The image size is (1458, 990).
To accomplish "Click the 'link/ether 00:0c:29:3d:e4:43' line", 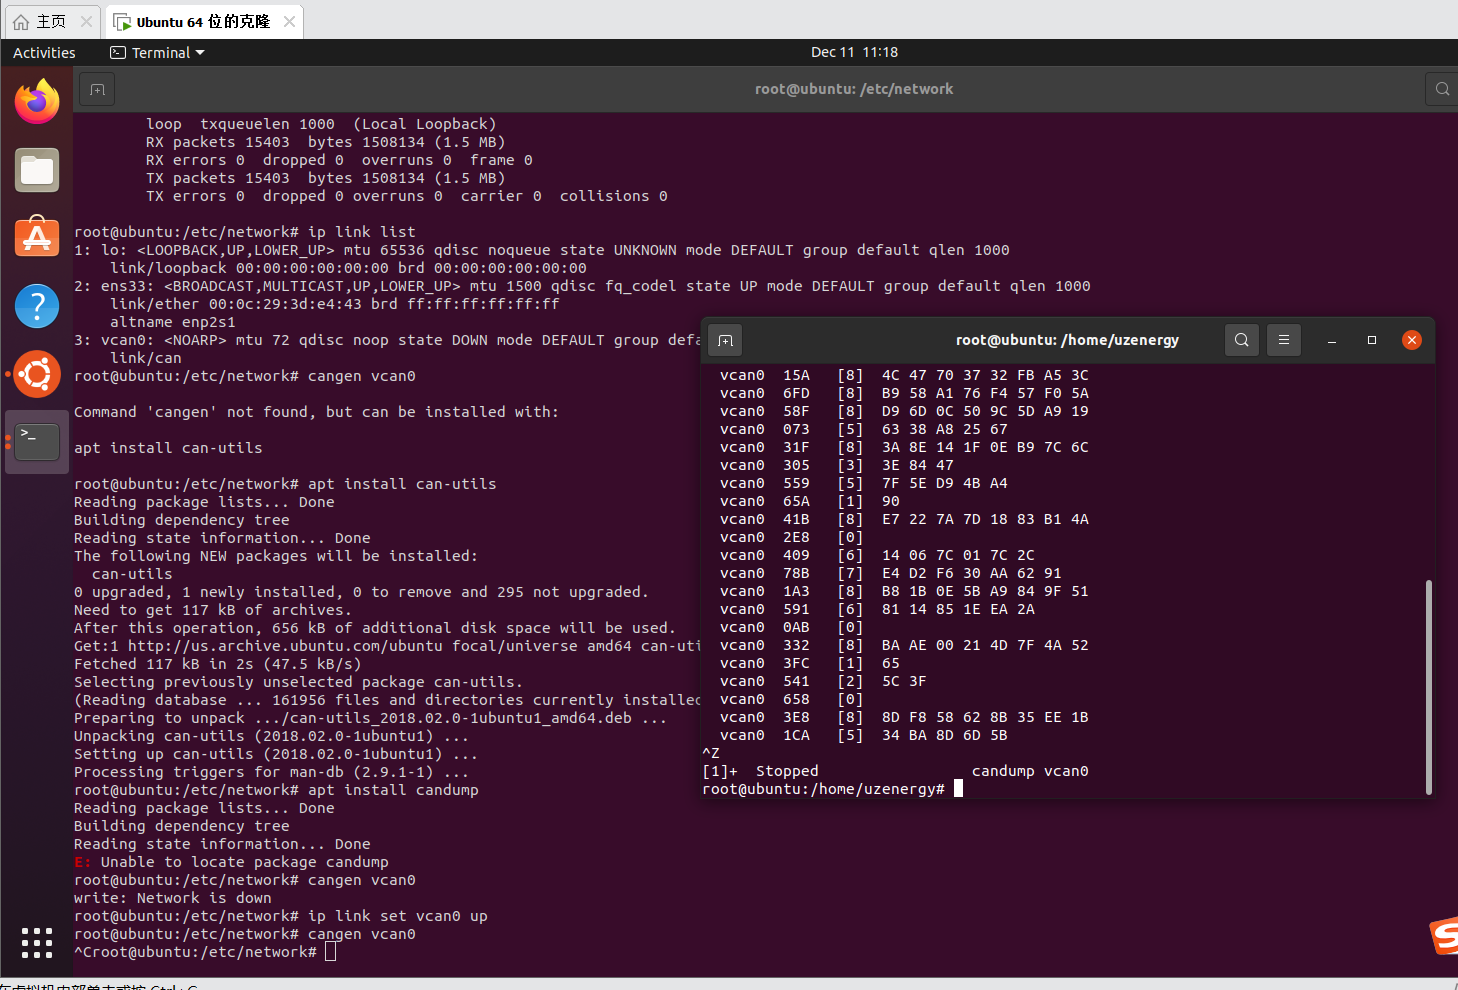I will click(x=334, y=304).
